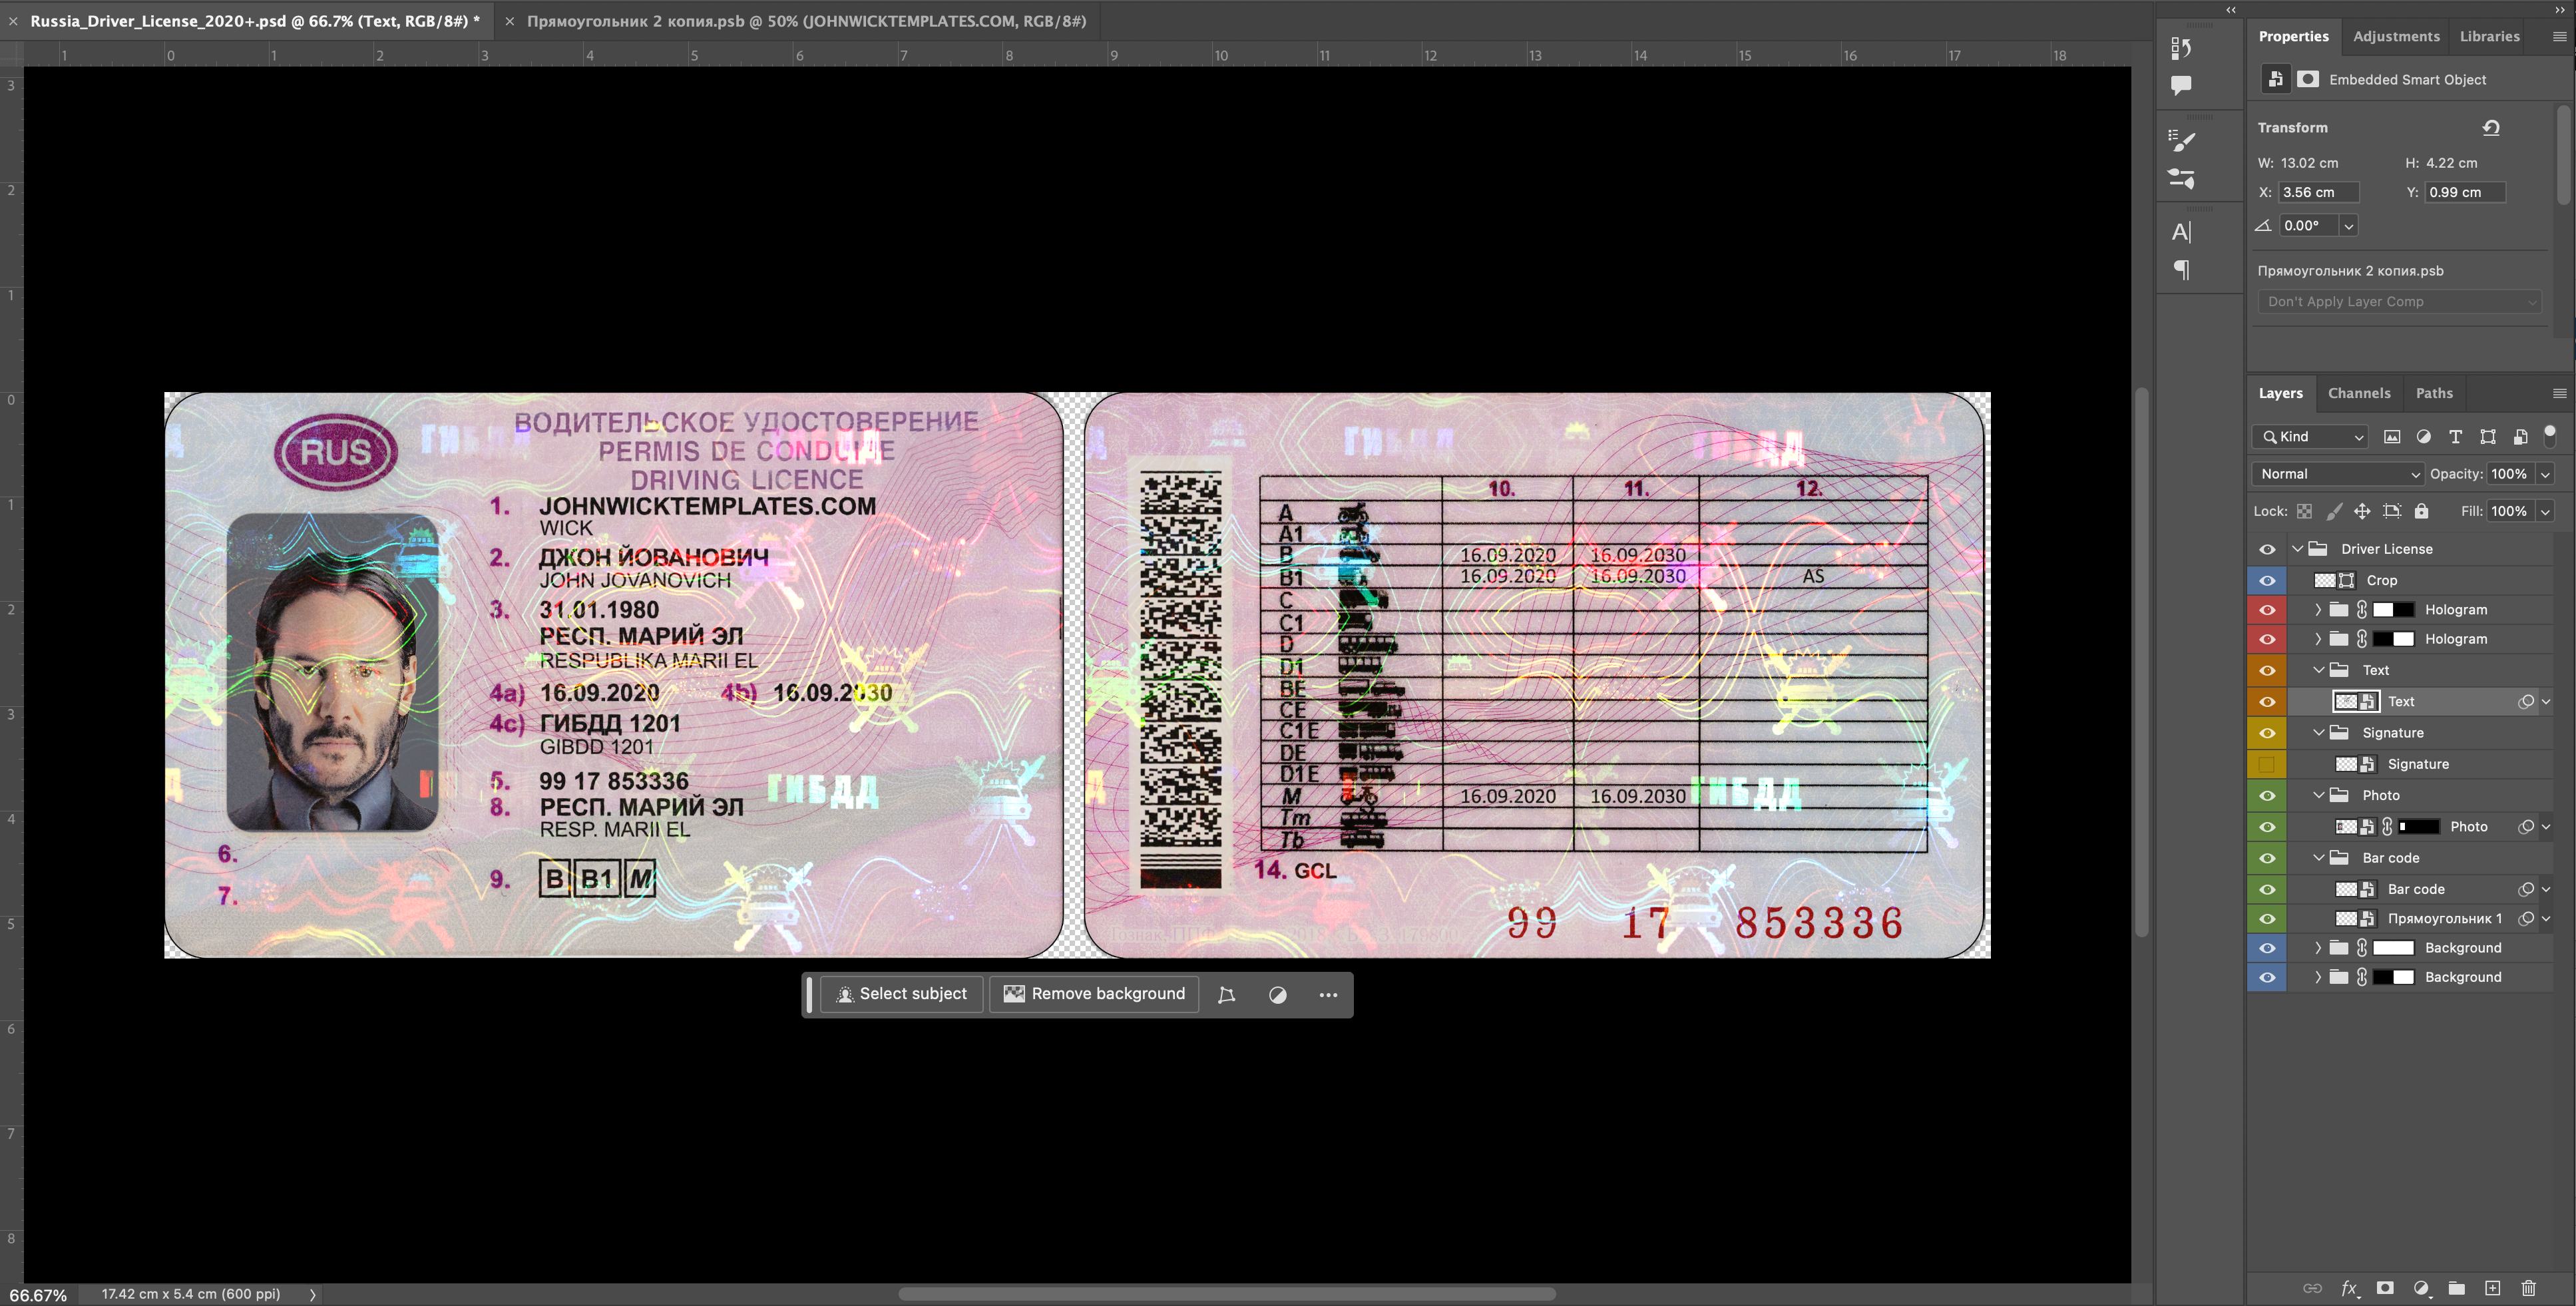Filter layers by smart objects icon
This screenshot has height=1306, width=2576.
coord(2520,436)
